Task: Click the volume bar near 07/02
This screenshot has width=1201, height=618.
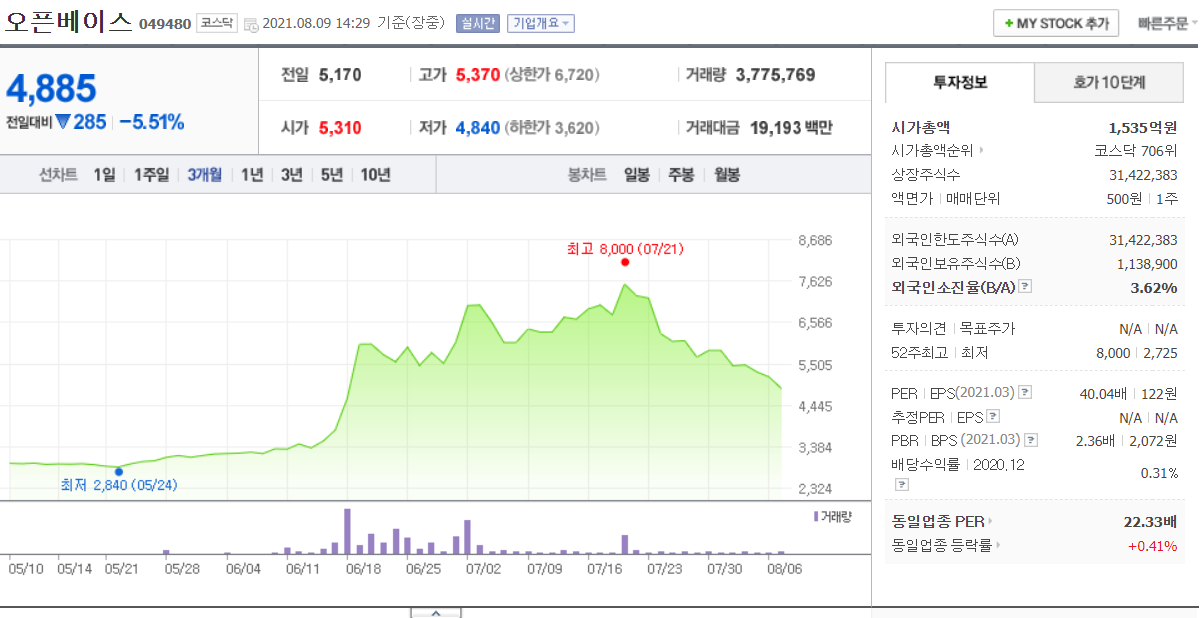Action: [x=467, y=537]
